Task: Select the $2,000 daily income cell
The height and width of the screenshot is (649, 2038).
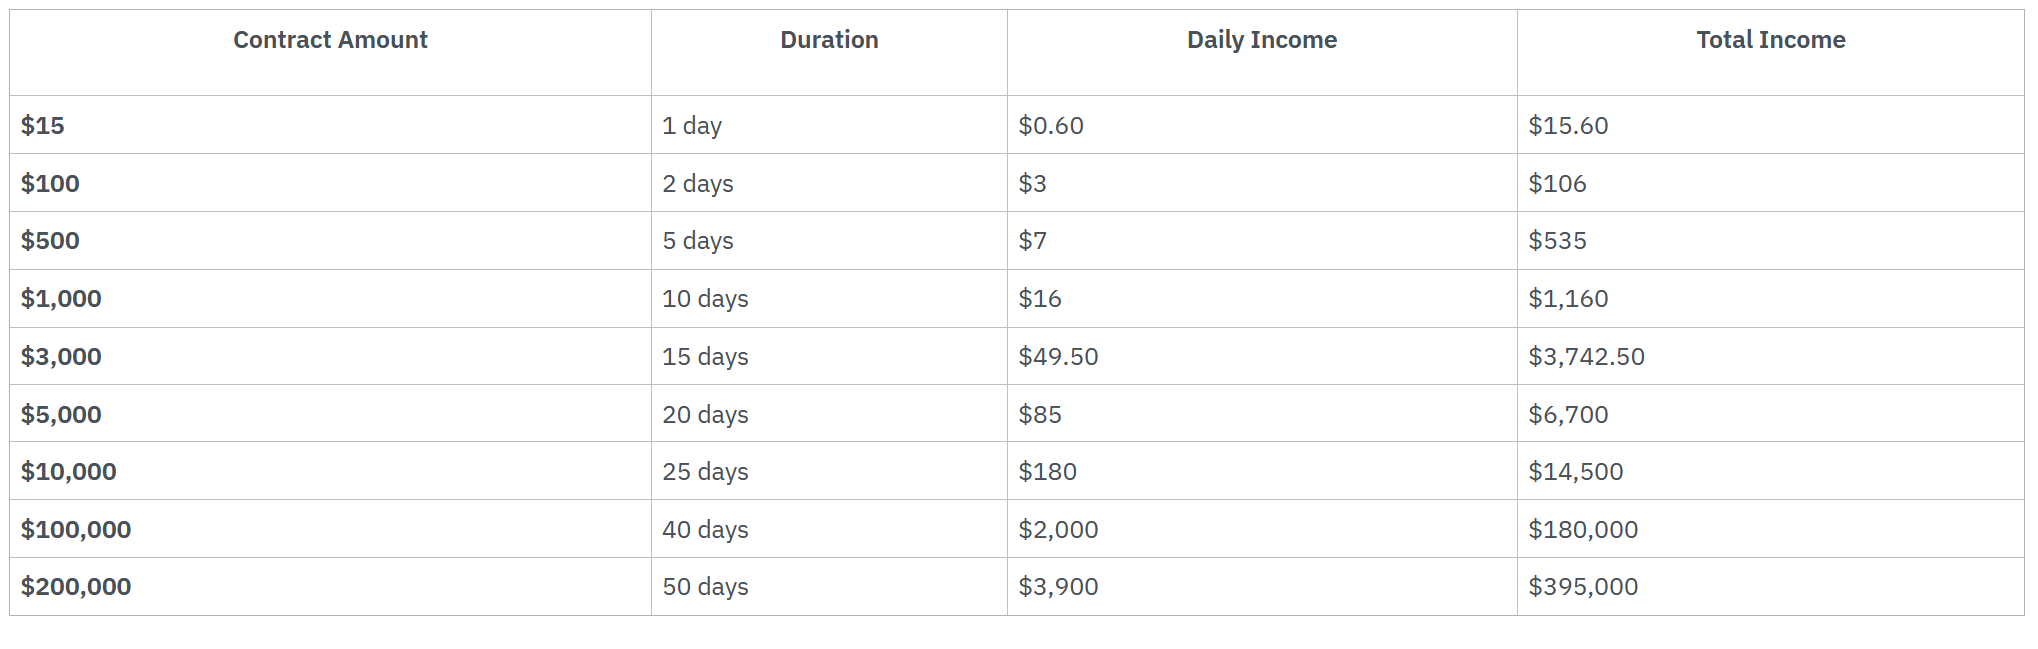Action: click(x=1058, y=530)
